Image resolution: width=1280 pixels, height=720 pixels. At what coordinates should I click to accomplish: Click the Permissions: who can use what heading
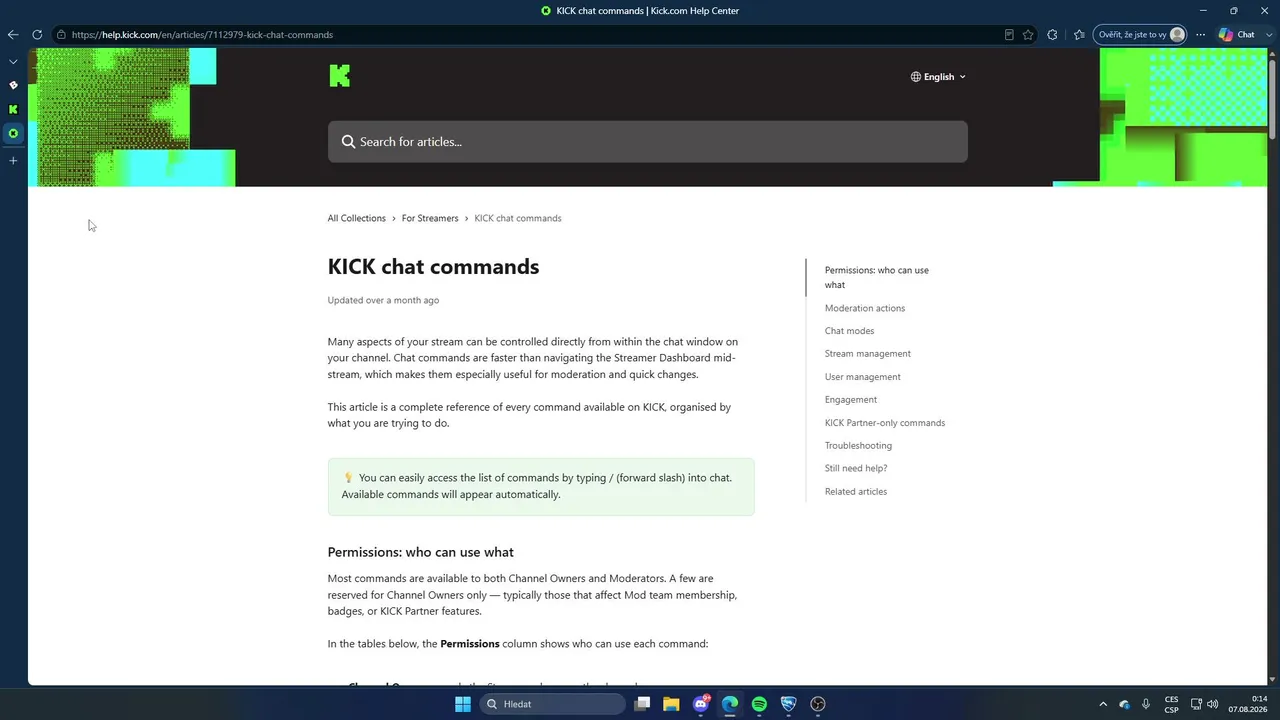tap(421, 552)
